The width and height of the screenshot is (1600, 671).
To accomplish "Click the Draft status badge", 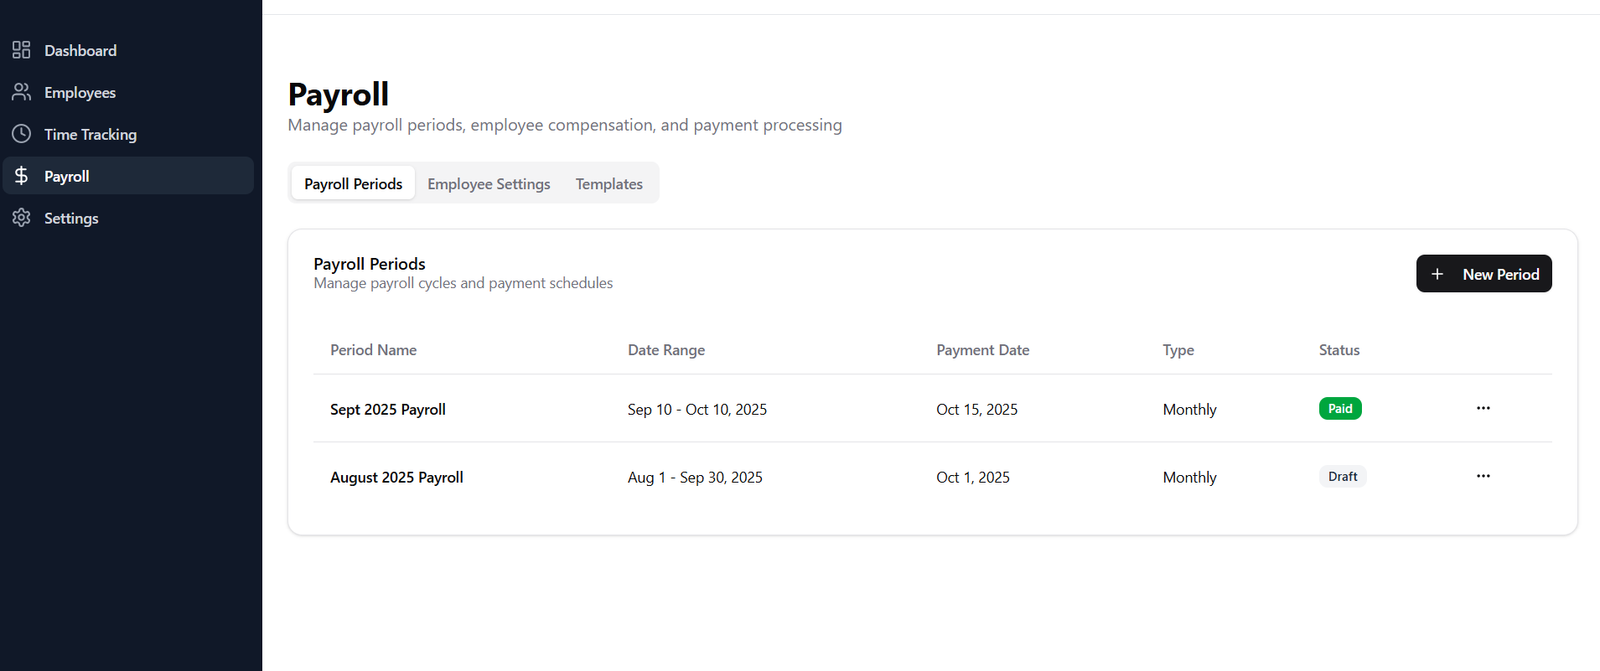I will tap(1342, 477).
